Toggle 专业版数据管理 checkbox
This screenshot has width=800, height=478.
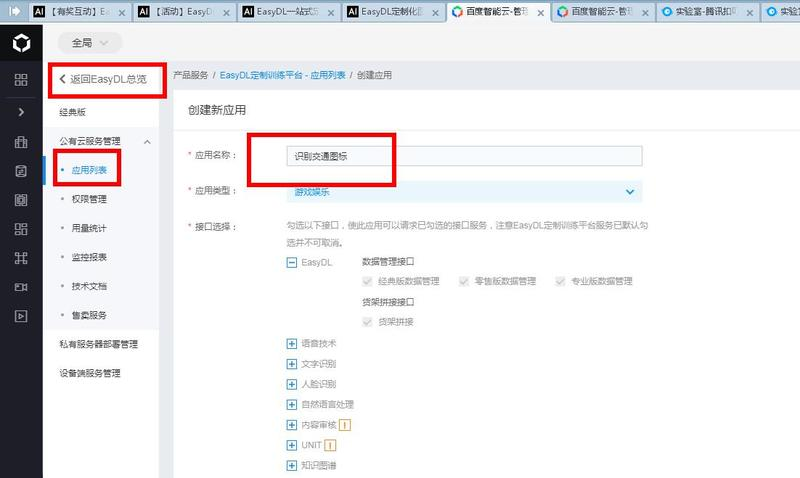pyautogui.click(x=560, y=281)
